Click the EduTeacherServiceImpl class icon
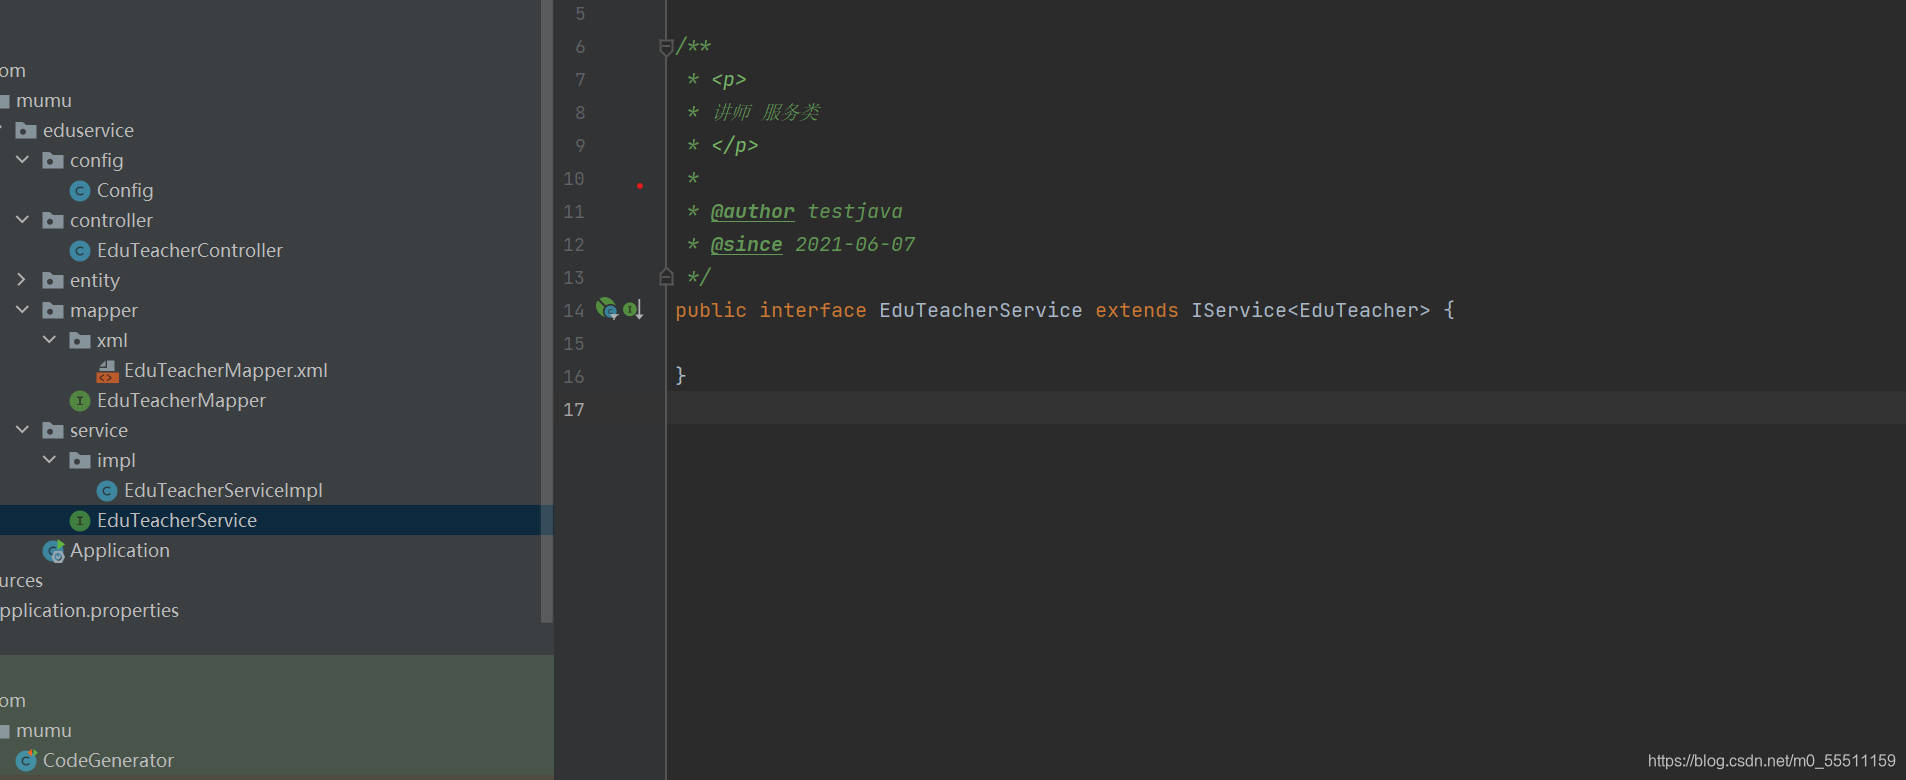This screenshot has width=1906, height=780. click(107, 491)
